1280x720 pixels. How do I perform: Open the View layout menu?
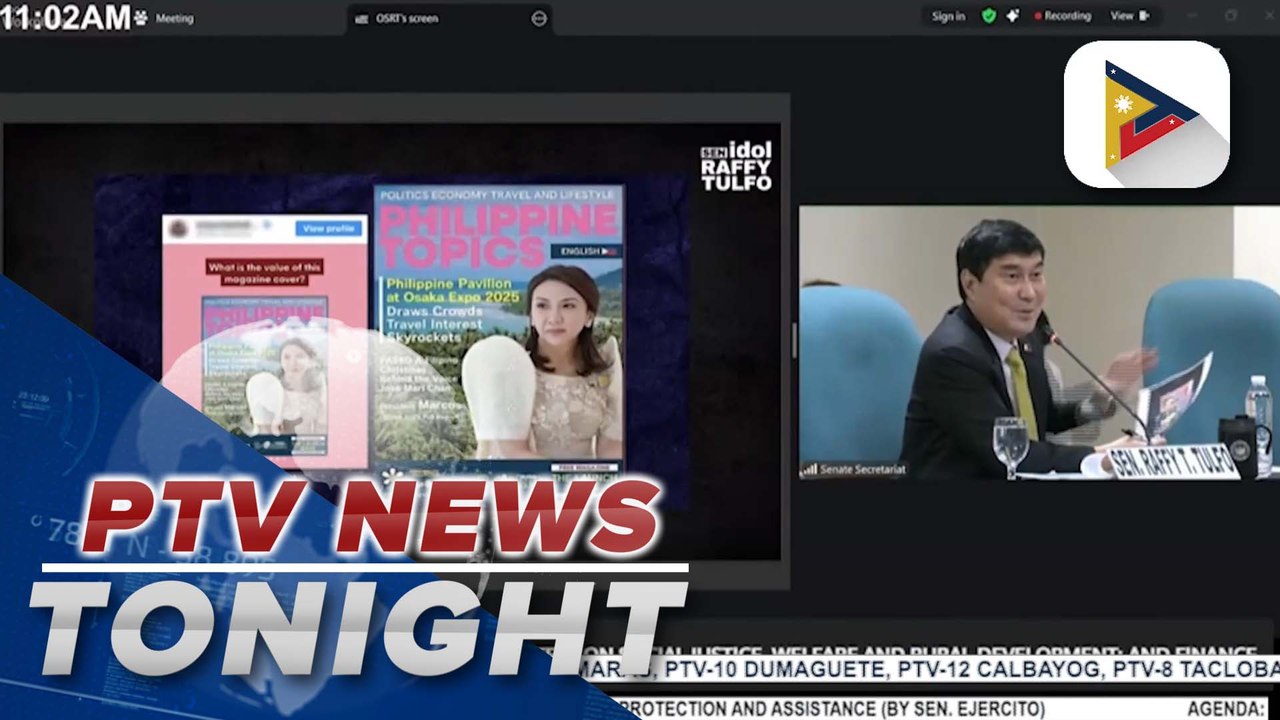pos(1130,16)
